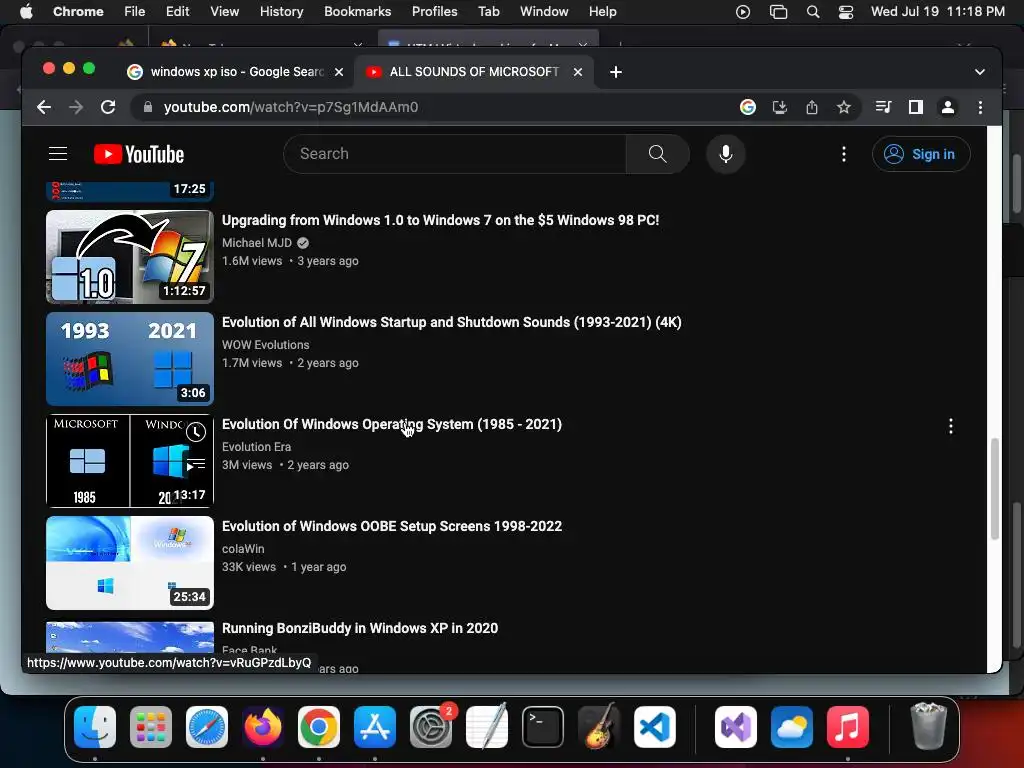The height and width of the screenshot is (768, 1024).
Task: Close the ALL SOUNDS OF MICROSOFT tab
Action: 578,72
